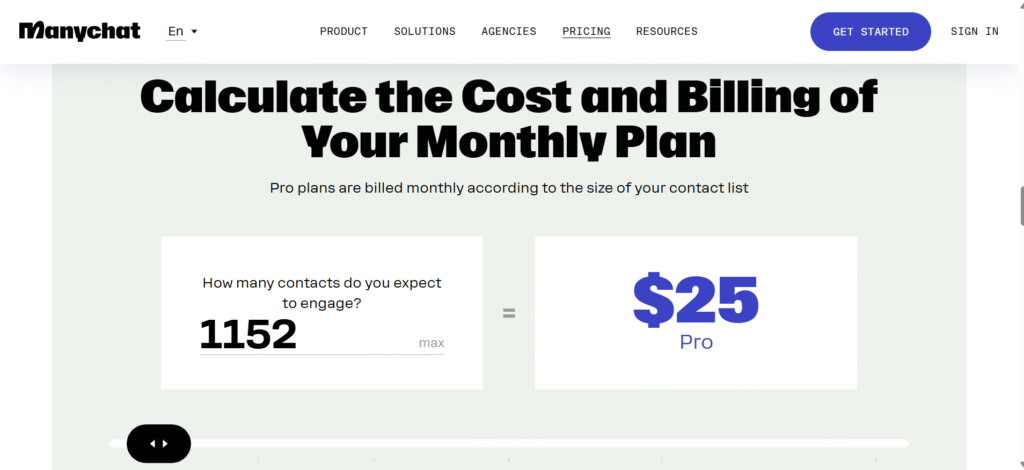Click the 'How many contacts' question label

tap(322, 293)
